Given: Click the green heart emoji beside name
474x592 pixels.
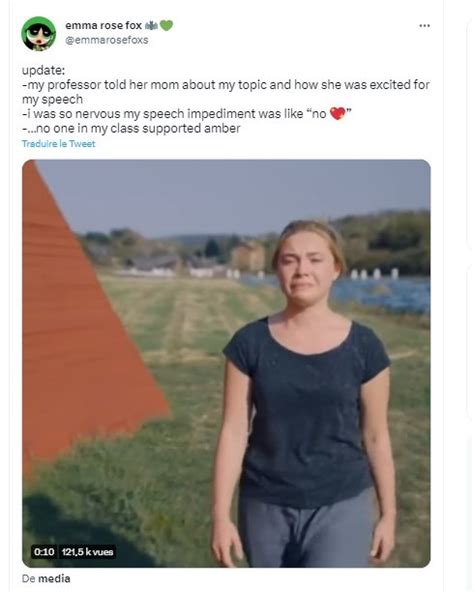Looking at the screenshot, I should pyautogui.click(x=166, y=25).
